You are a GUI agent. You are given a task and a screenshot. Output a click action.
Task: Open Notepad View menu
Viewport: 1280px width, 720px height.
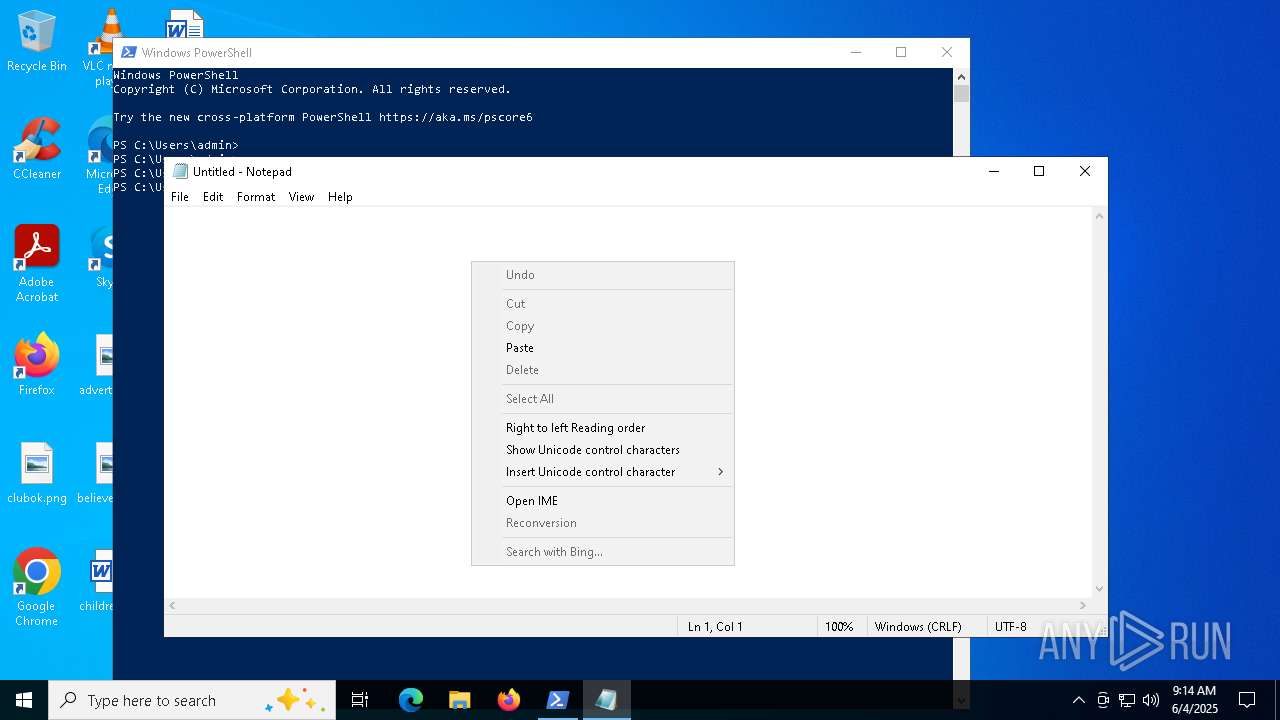pos(301,197)
